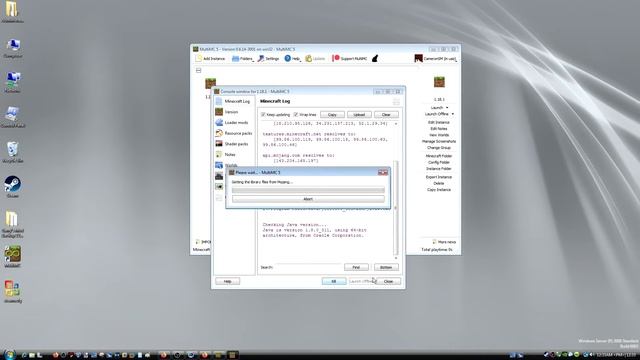
Task: Click the Upload log button
Action: [x=359, y=115]
